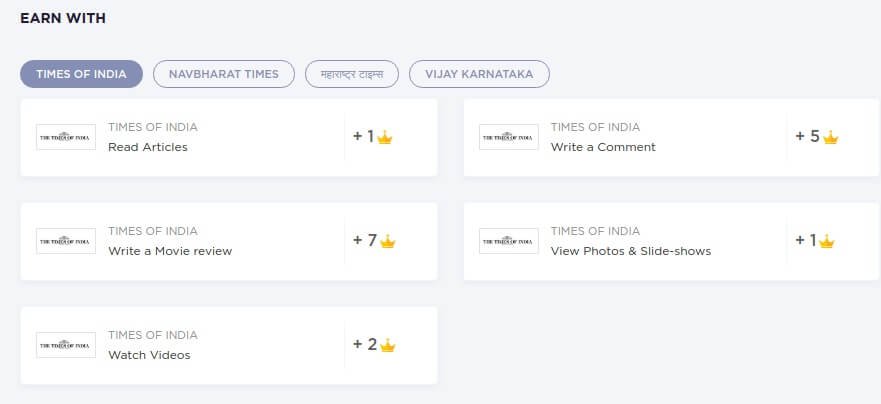Click the crown icon on Read Articles
Screen dimensions: 881x404
coord(384,137)
